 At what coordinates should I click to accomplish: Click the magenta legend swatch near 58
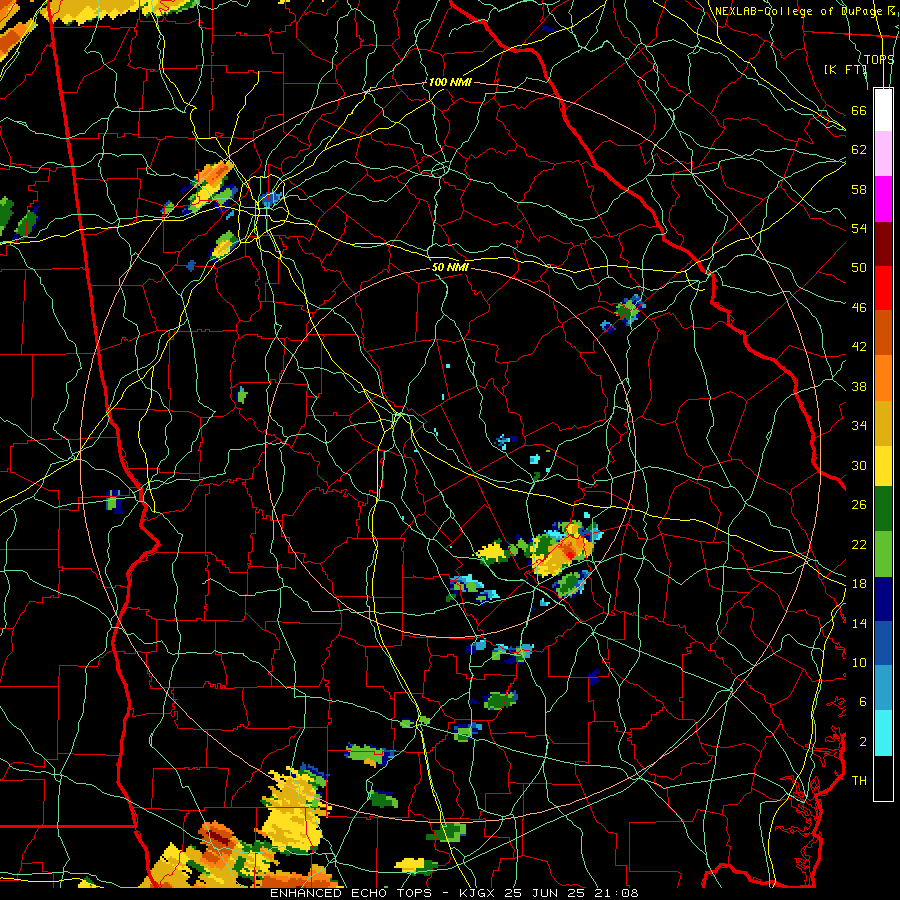tap(883, 199)
